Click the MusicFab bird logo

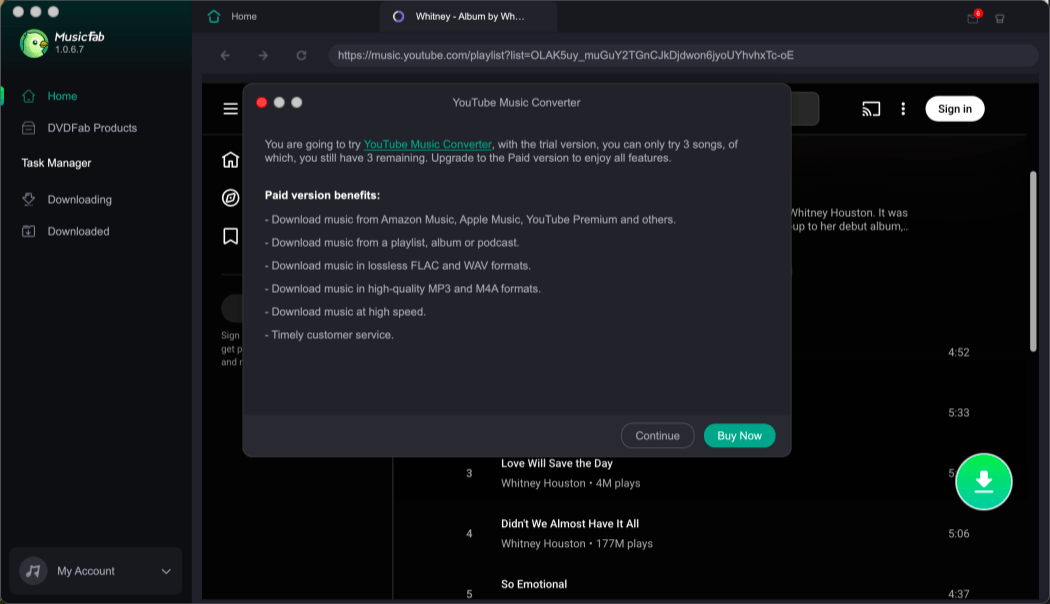pyautogui.click(x=33, y=44)
